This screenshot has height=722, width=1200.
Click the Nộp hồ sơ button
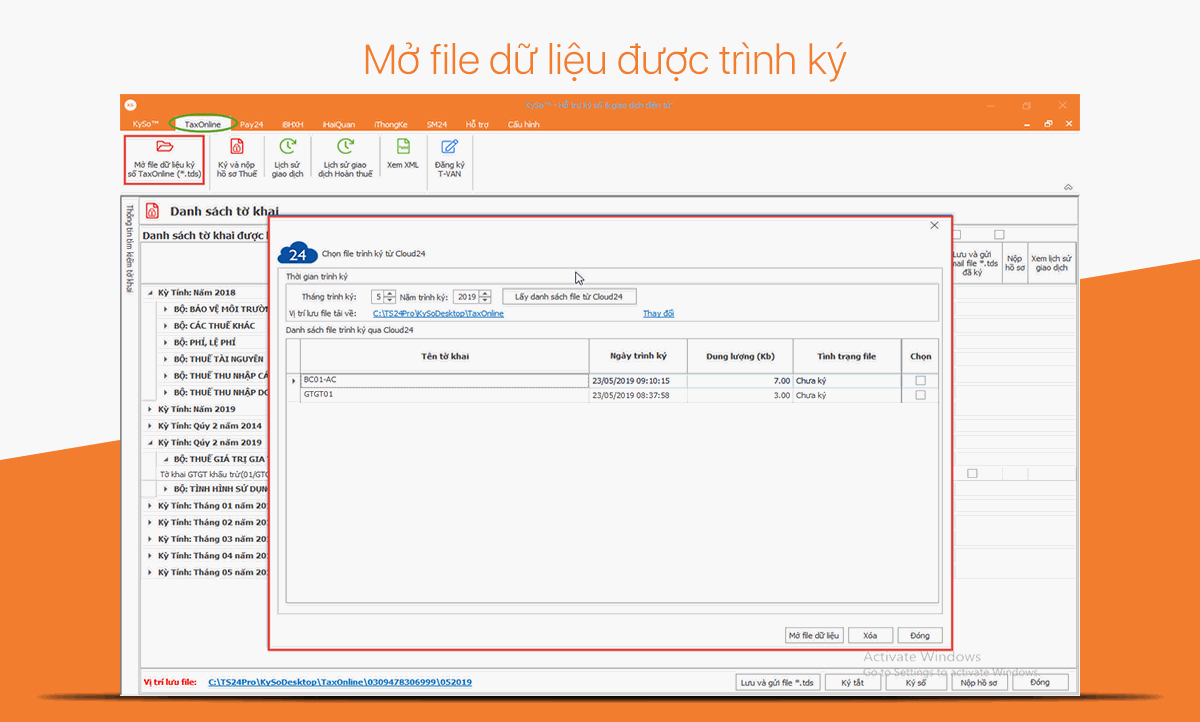[979, 682]
